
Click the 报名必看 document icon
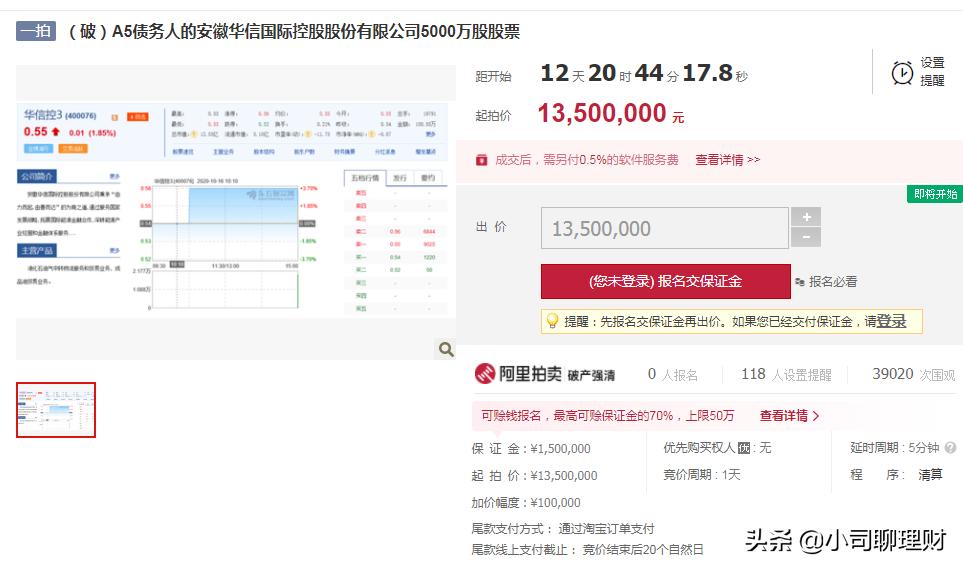pos(800,282)
